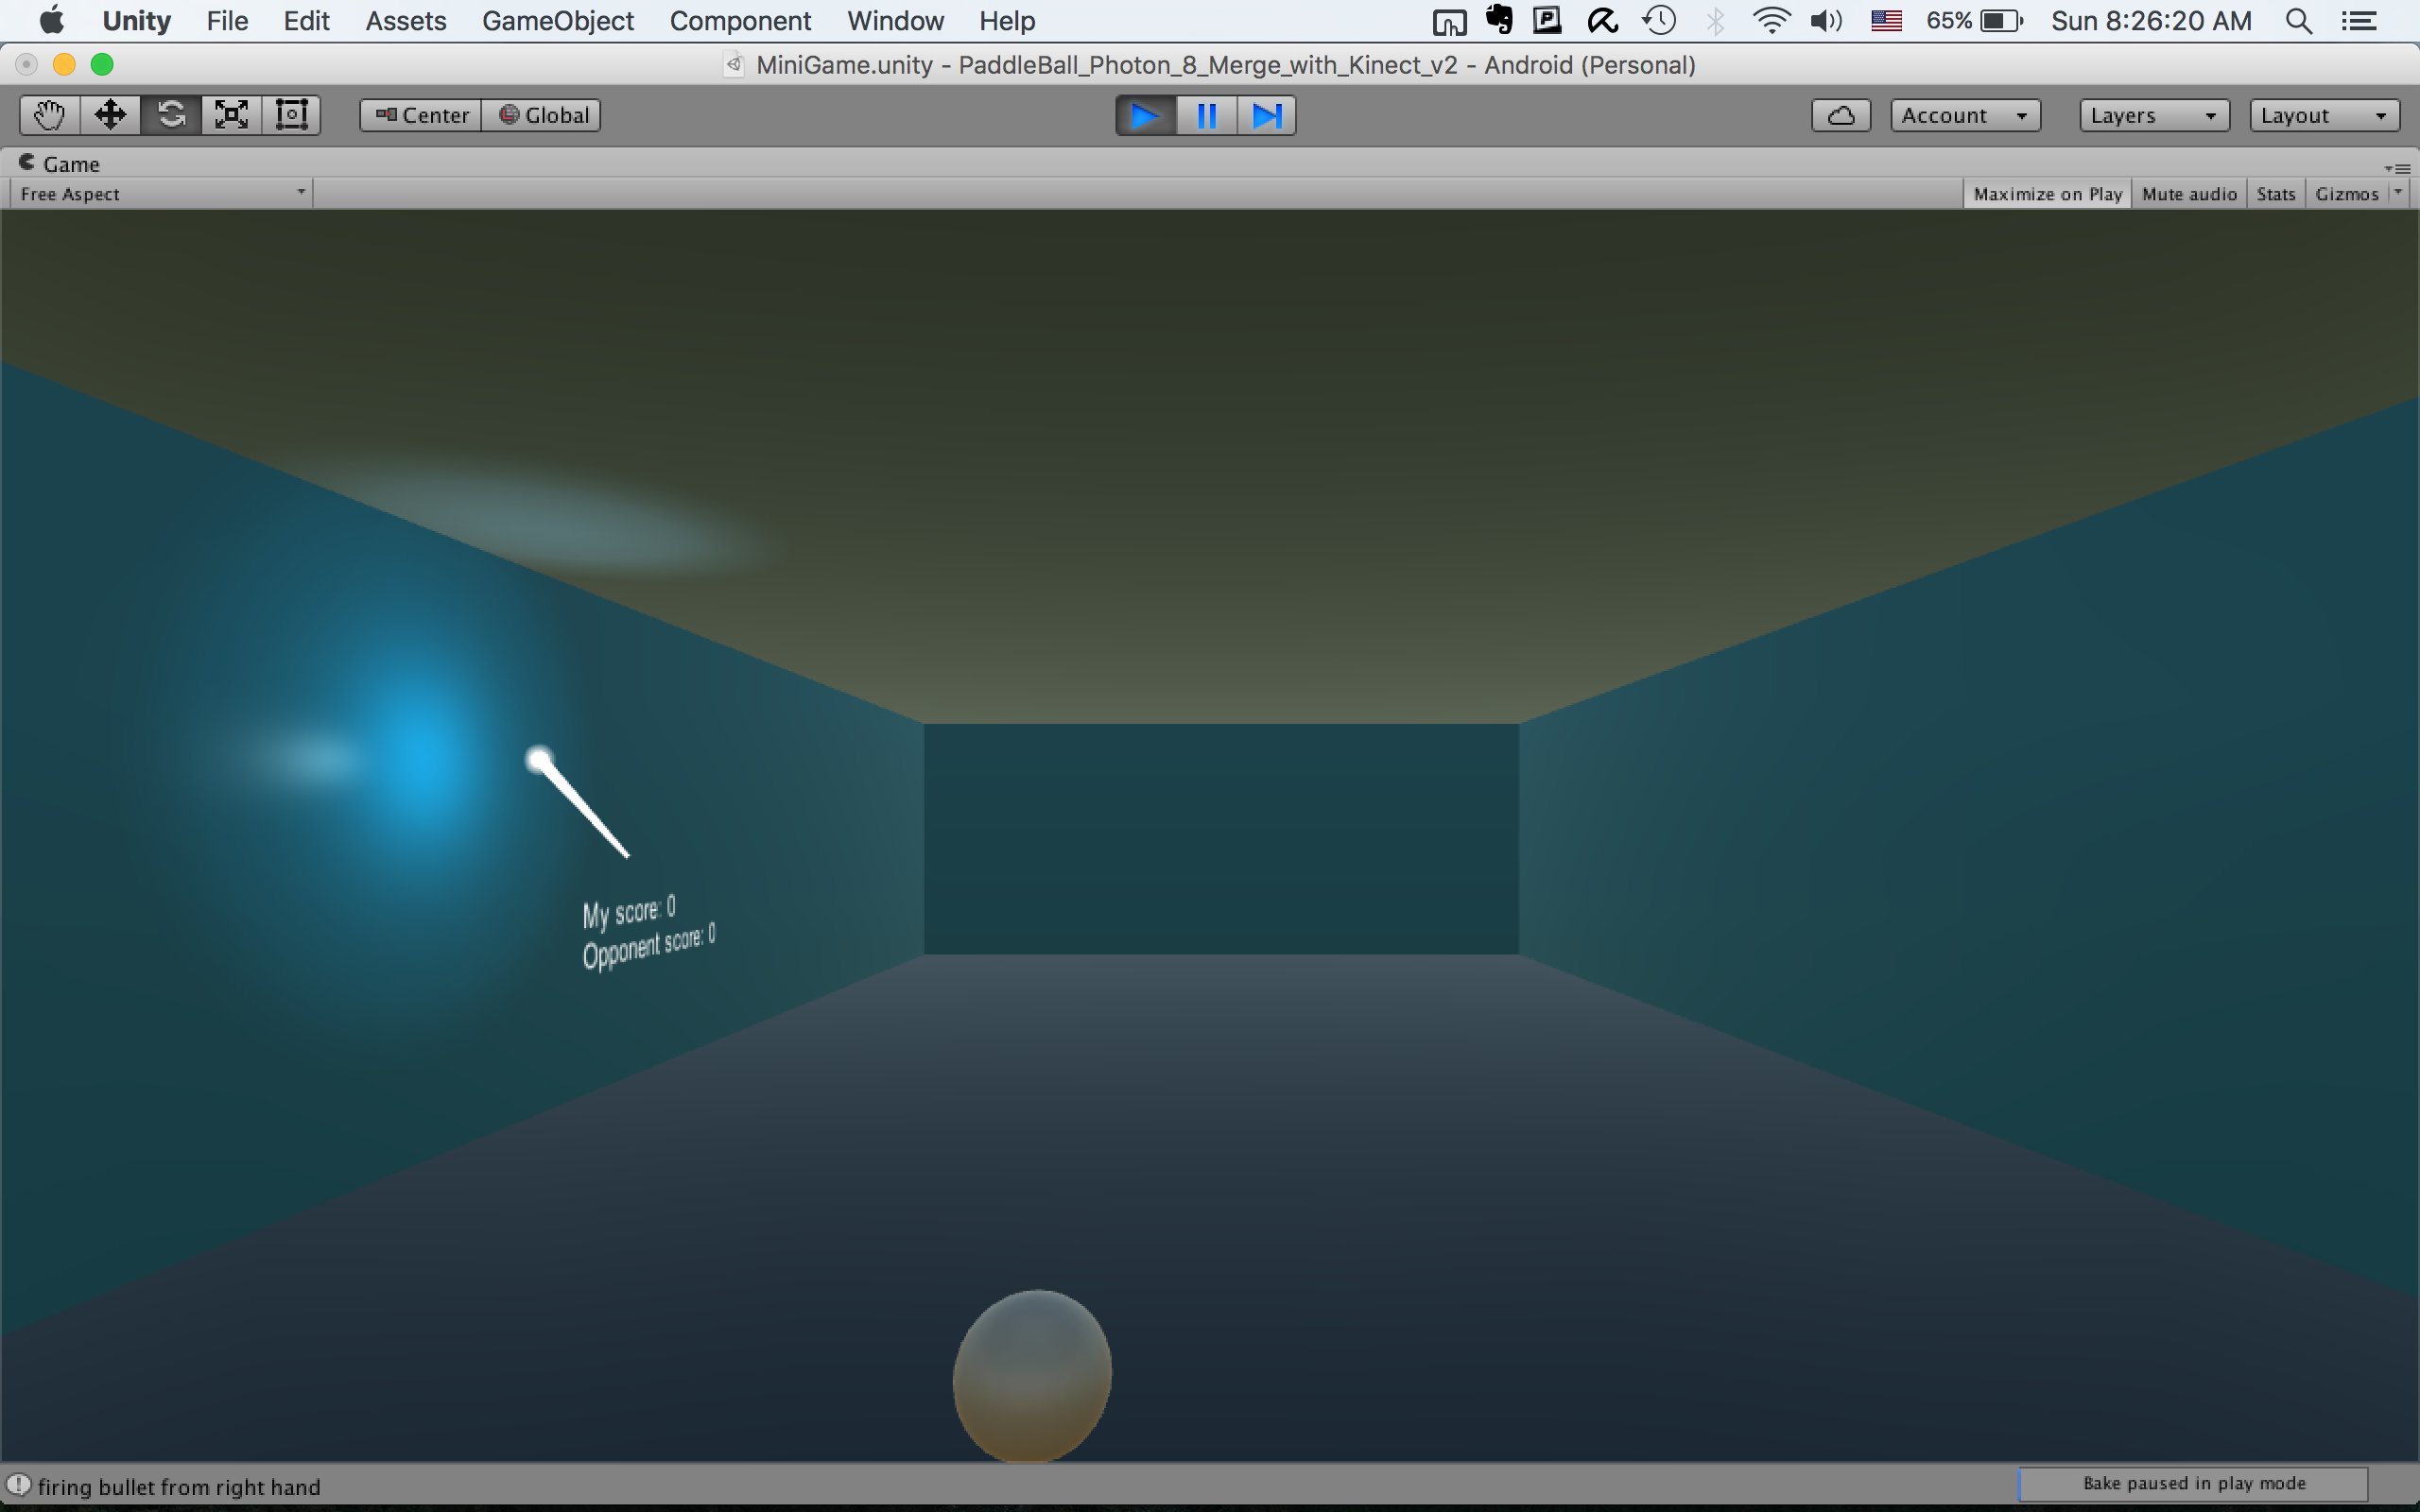The height and width of the screenshot is (1512, 2420).
Task: Select the Scale tool
Action: tap(231, 115)
